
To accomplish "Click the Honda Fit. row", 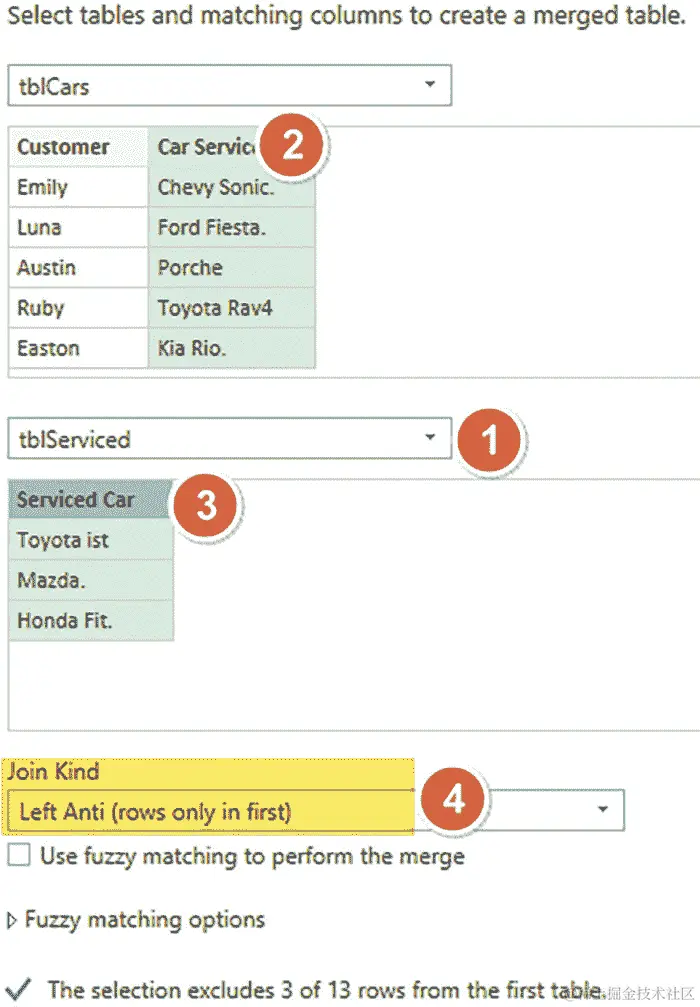I will [91, 620].
